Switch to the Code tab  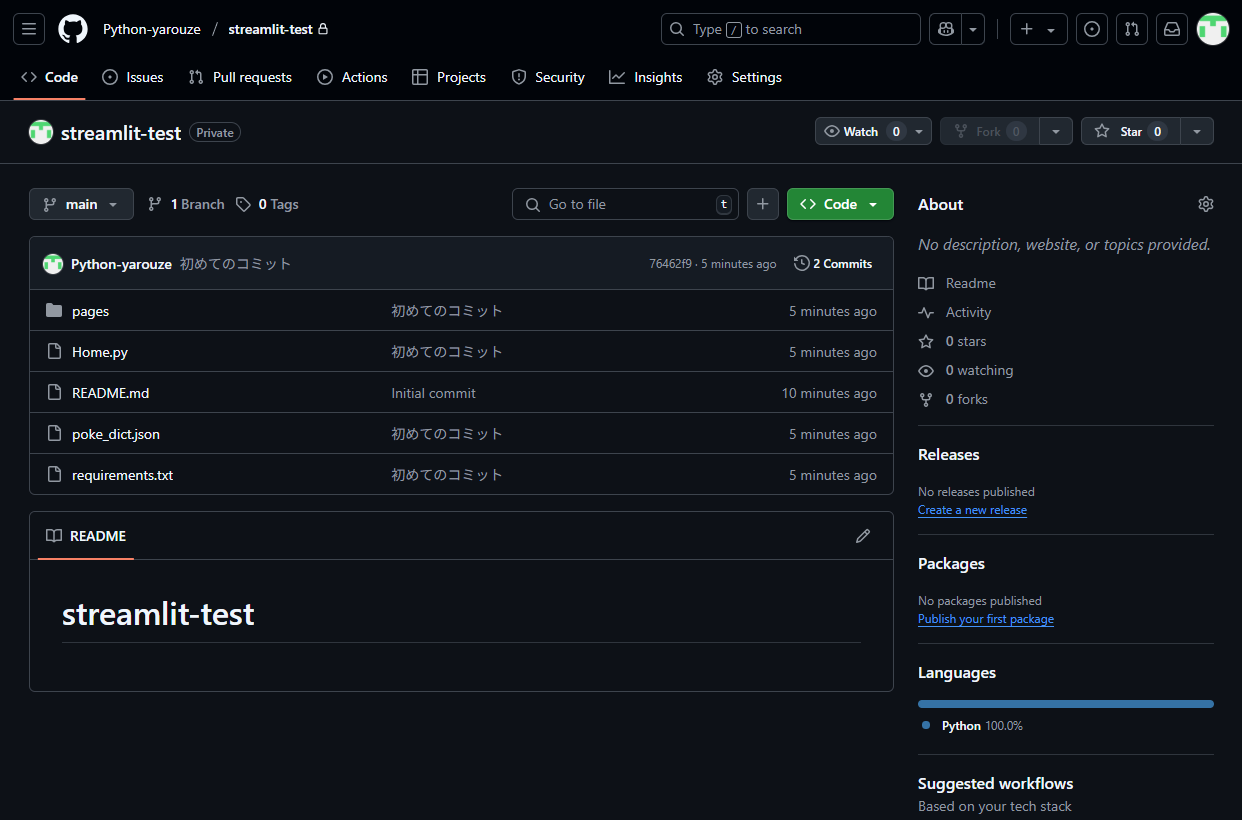pyautogui.click(x=49, y=77)
